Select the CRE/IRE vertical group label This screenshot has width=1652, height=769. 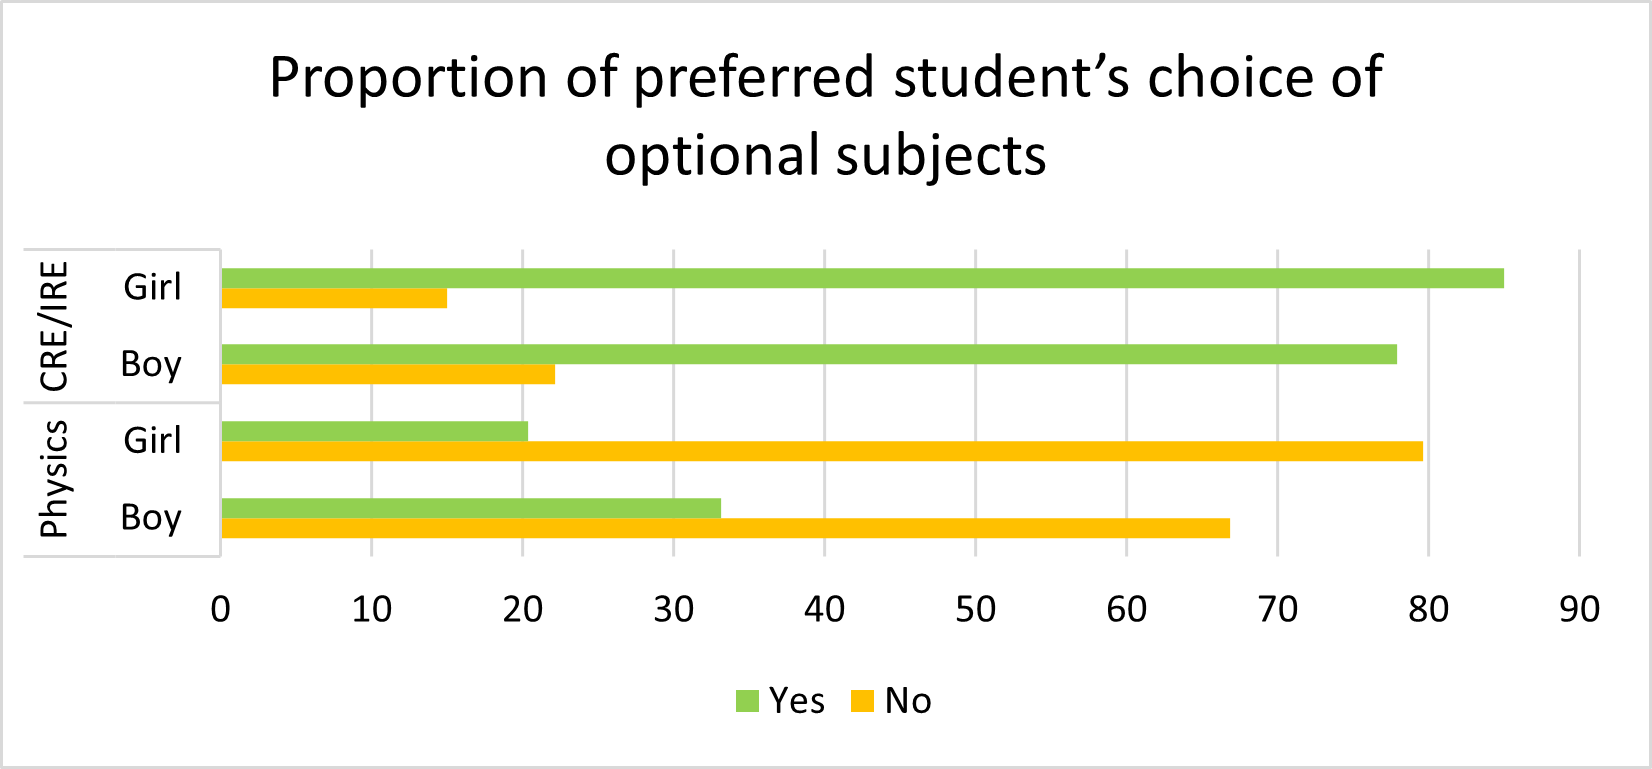pos(53,326)
